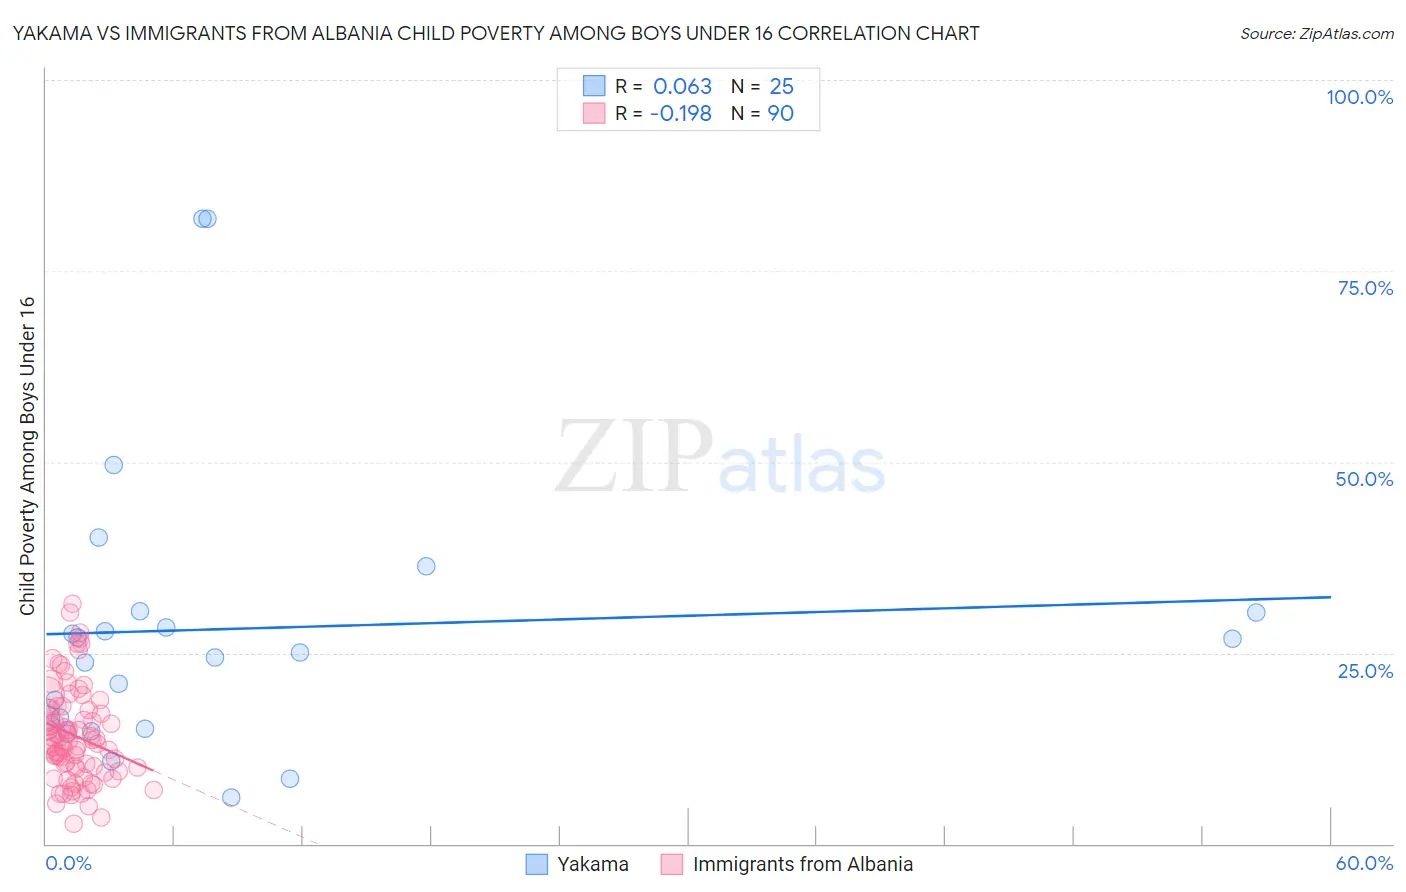
Task: Click the blue swatch beside R = 0.063
Action: [594, 86]
